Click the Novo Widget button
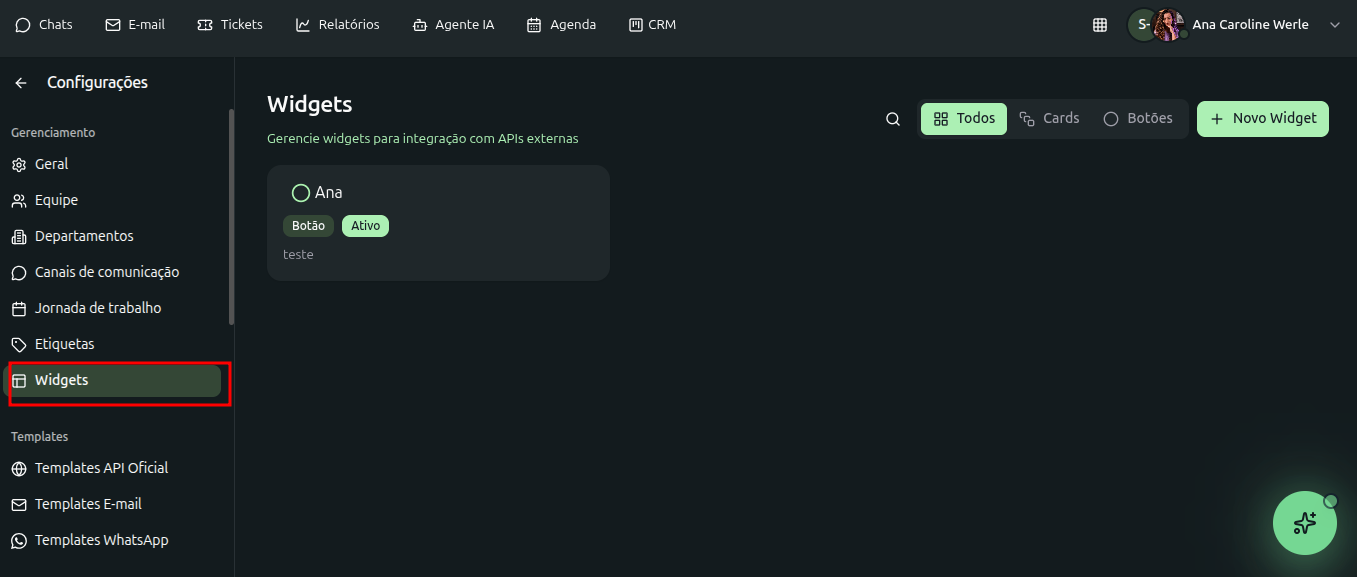 coord(1262,119)
